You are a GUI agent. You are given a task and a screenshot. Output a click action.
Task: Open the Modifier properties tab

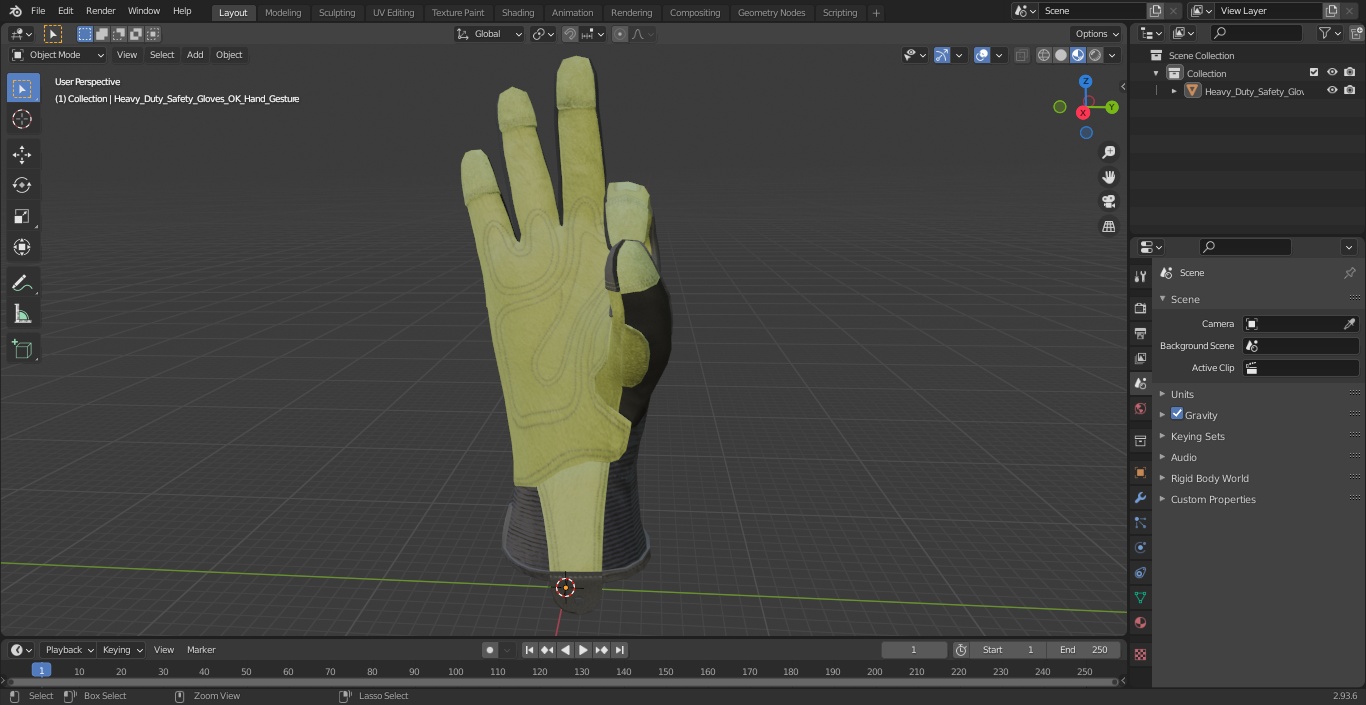1140,497
